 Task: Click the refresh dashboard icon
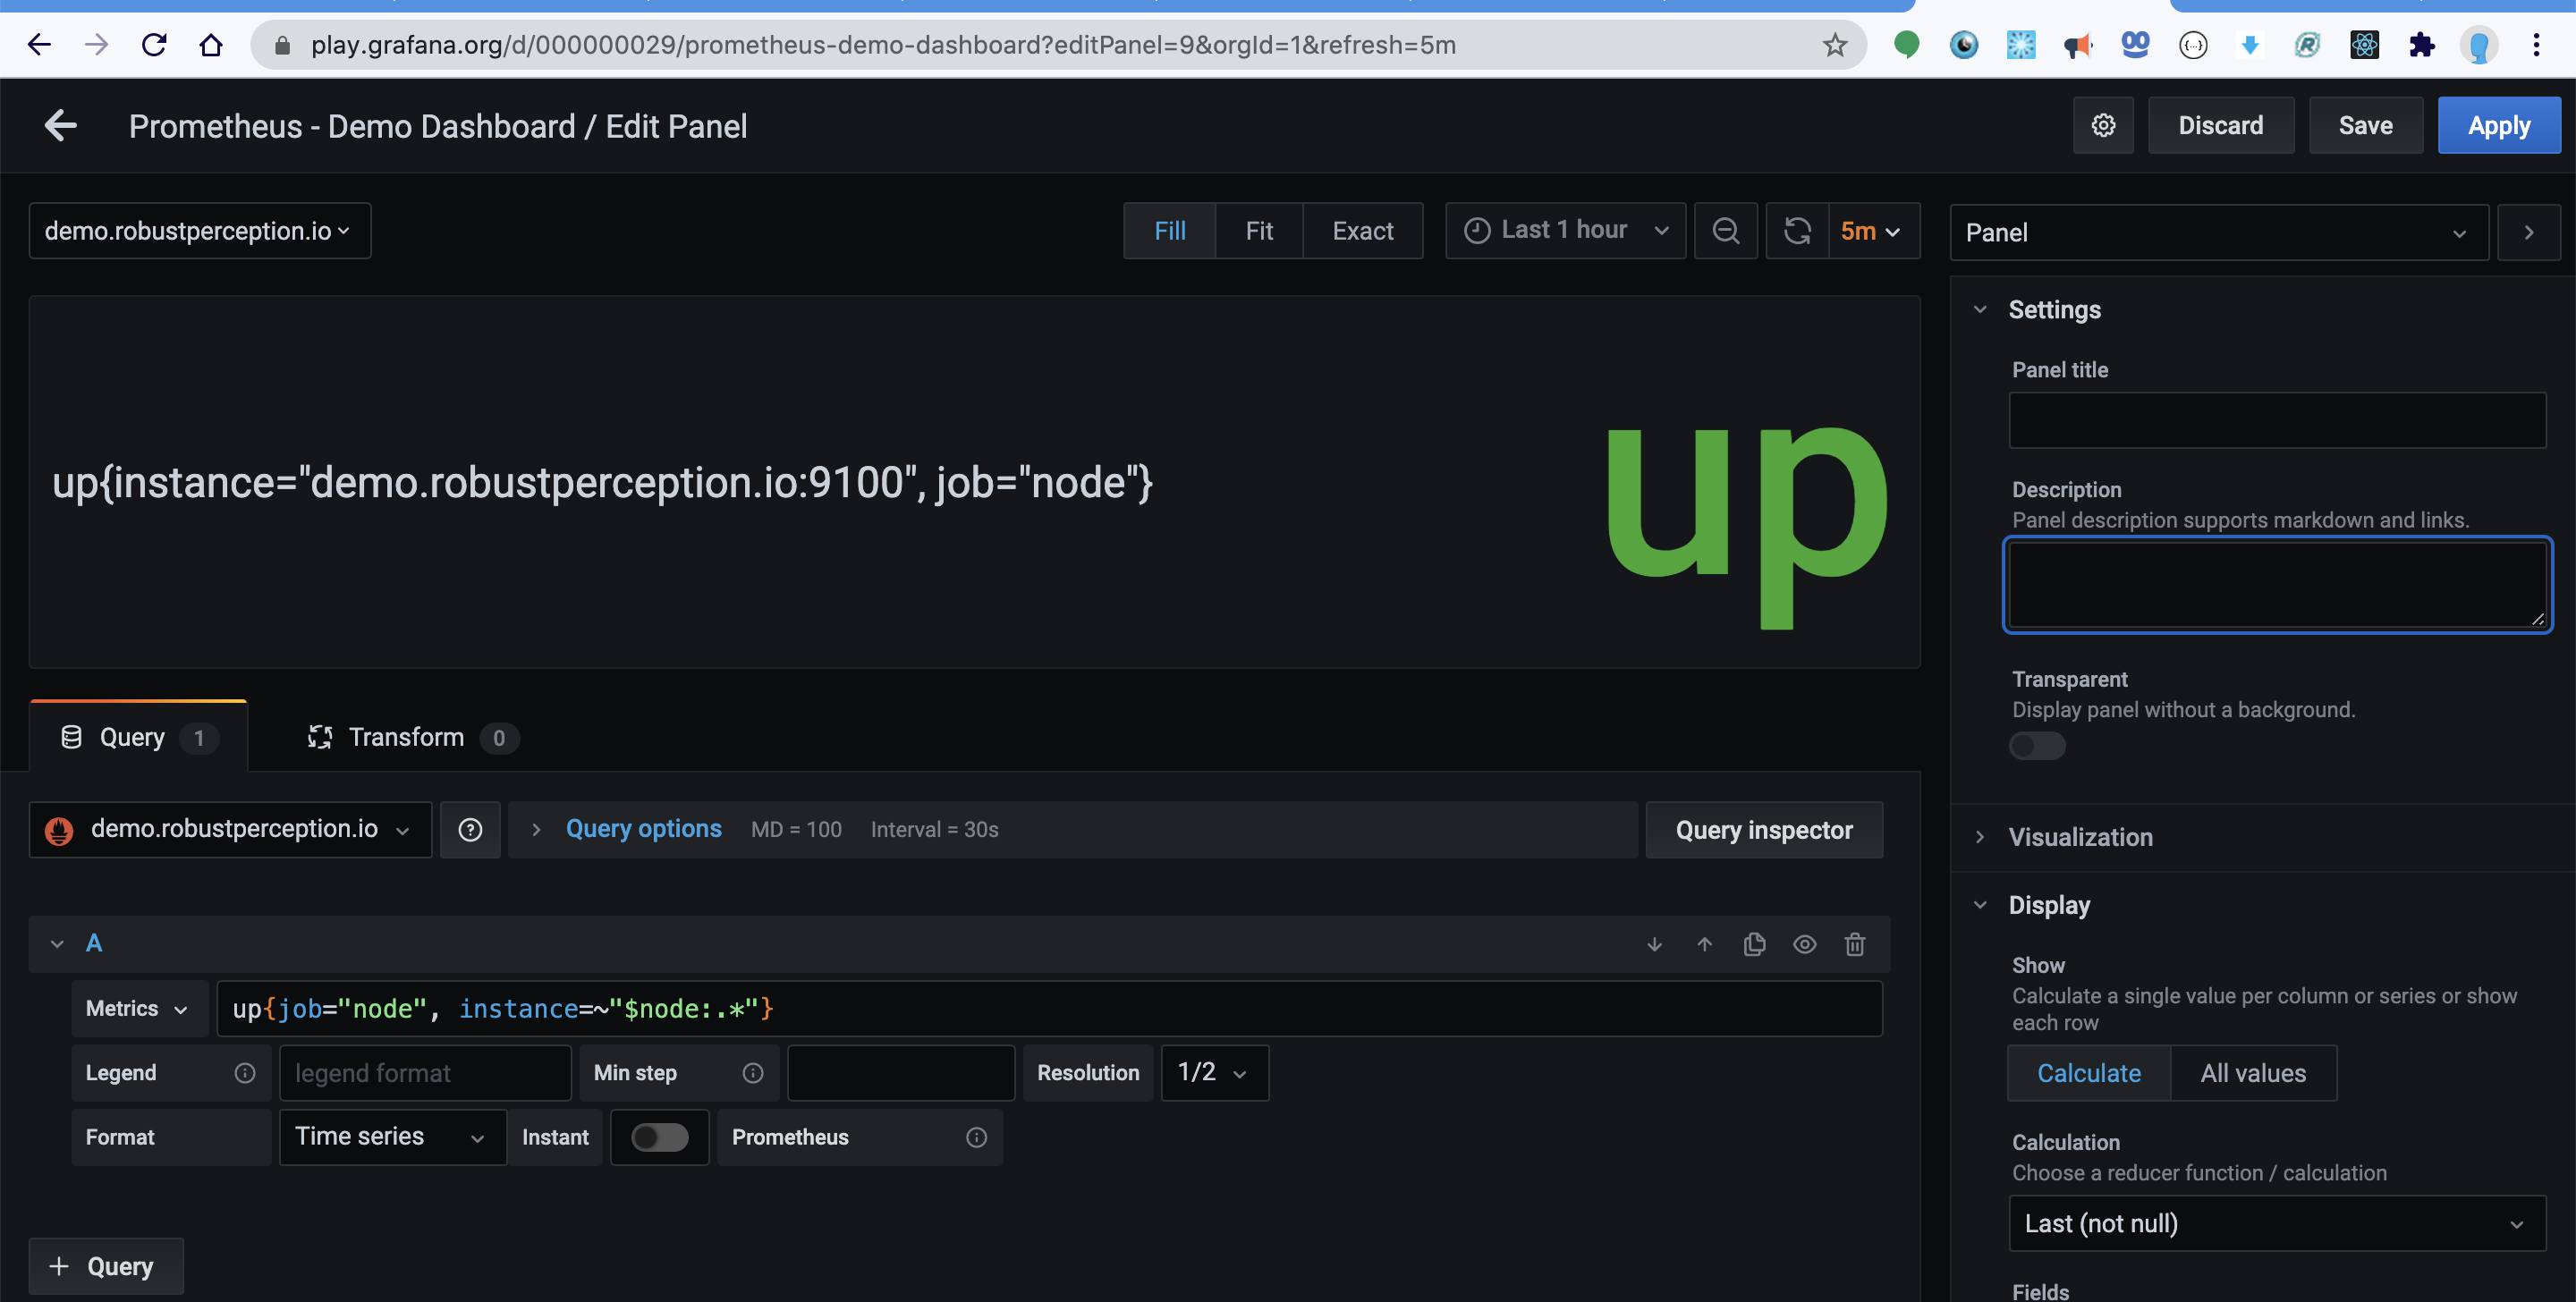click(1797, 231)
